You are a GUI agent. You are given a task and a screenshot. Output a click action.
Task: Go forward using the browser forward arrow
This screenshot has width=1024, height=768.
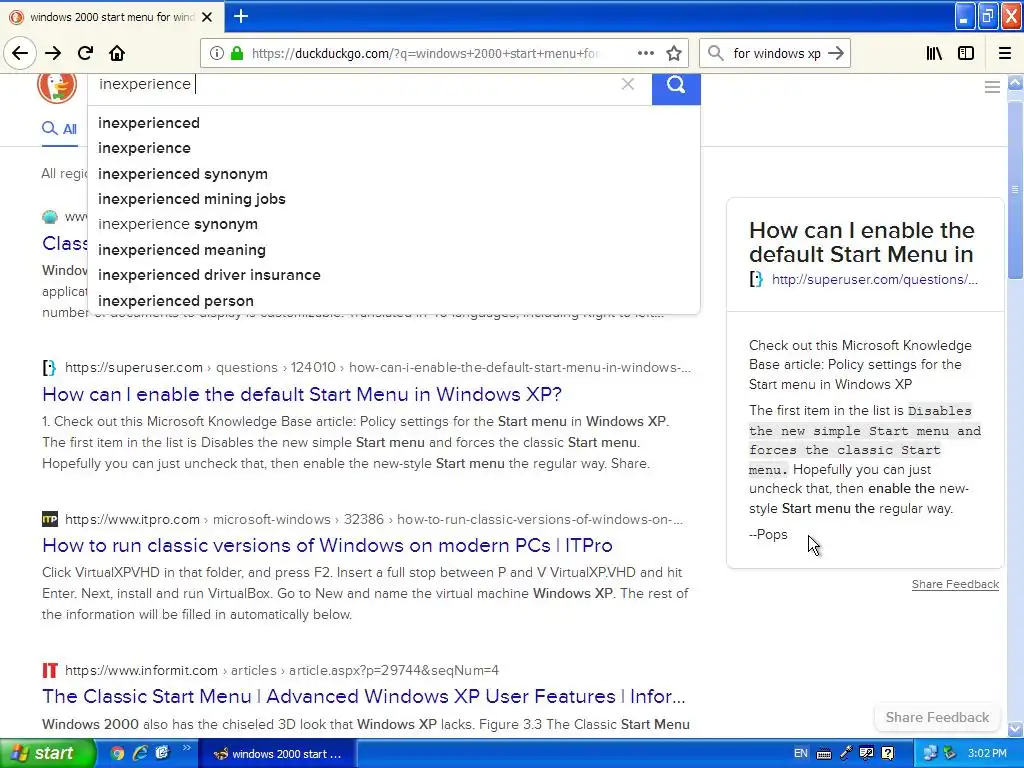pyautogui.click(x=53, y=53)
